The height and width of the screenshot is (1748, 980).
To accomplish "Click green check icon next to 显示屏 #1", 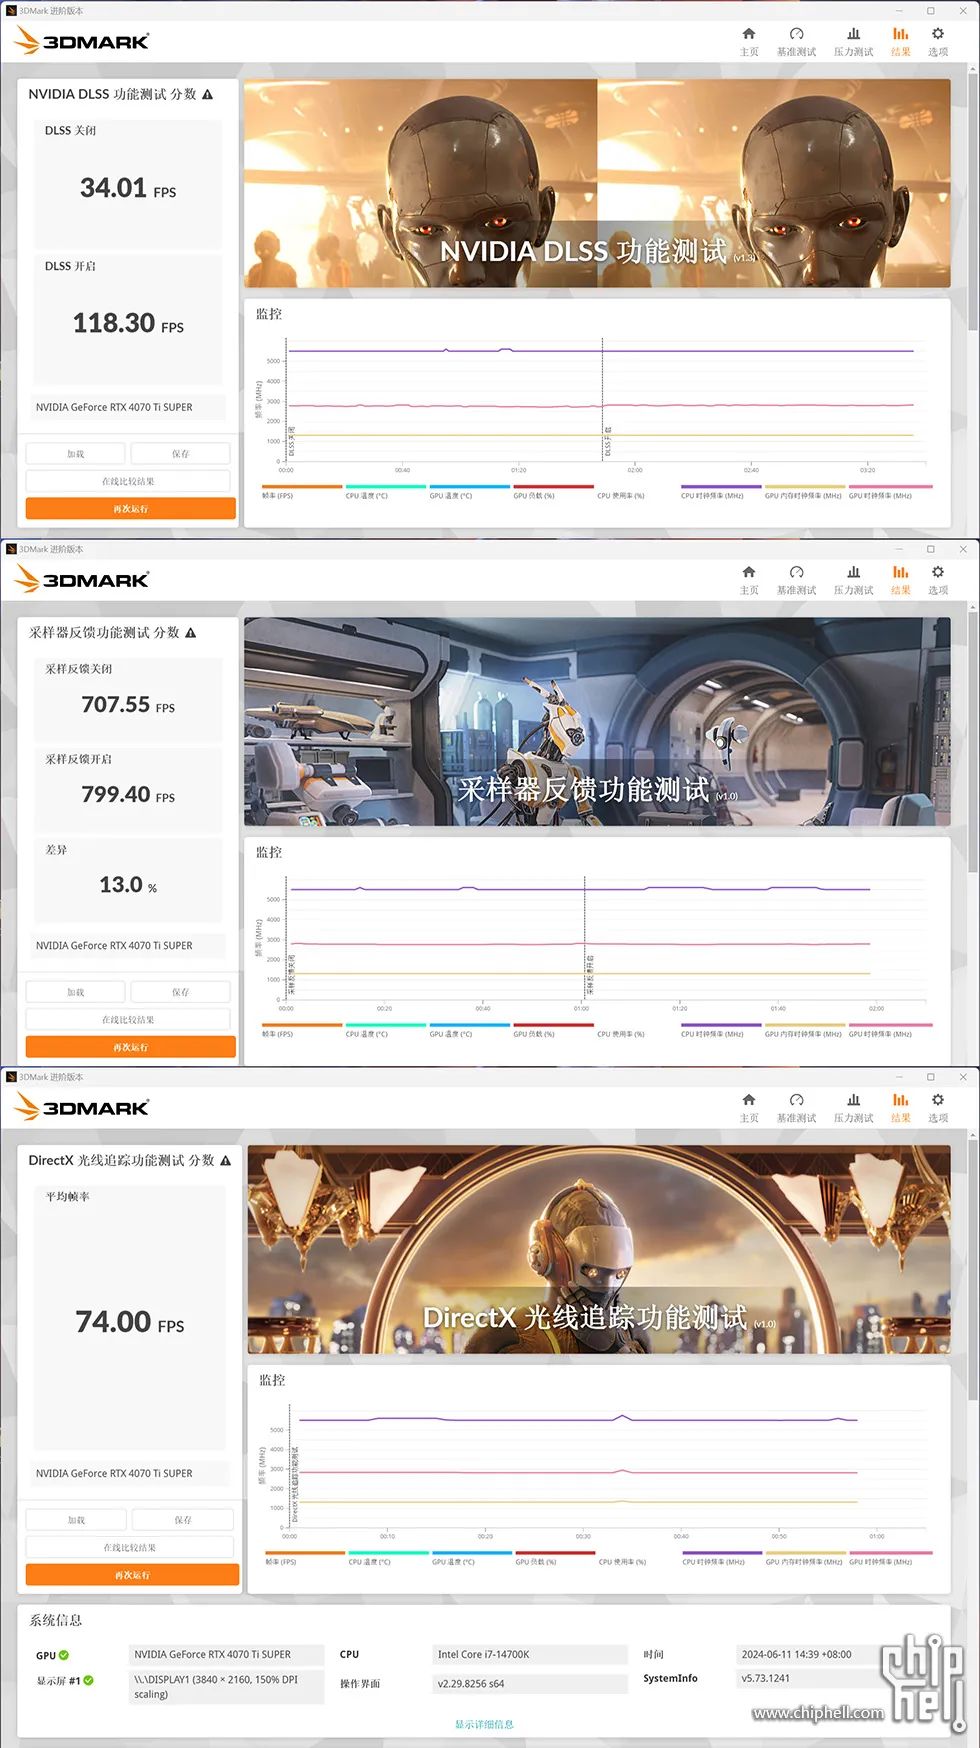I will click(x=88, y=1680).
